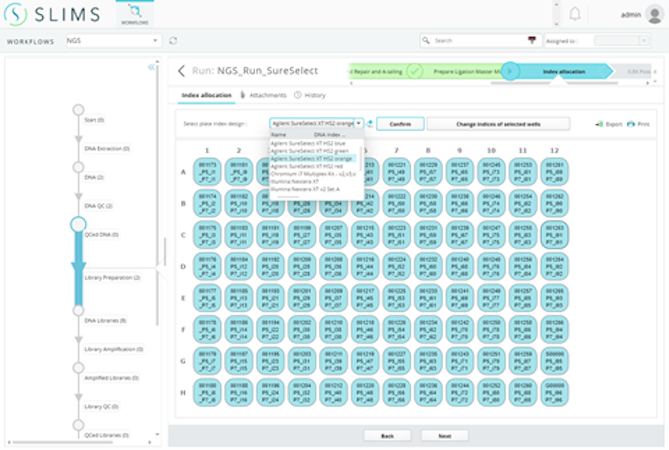Open the admin user avatar menu
The width and height of the screenshot is (669, 450).
click(x=654, y=15)
